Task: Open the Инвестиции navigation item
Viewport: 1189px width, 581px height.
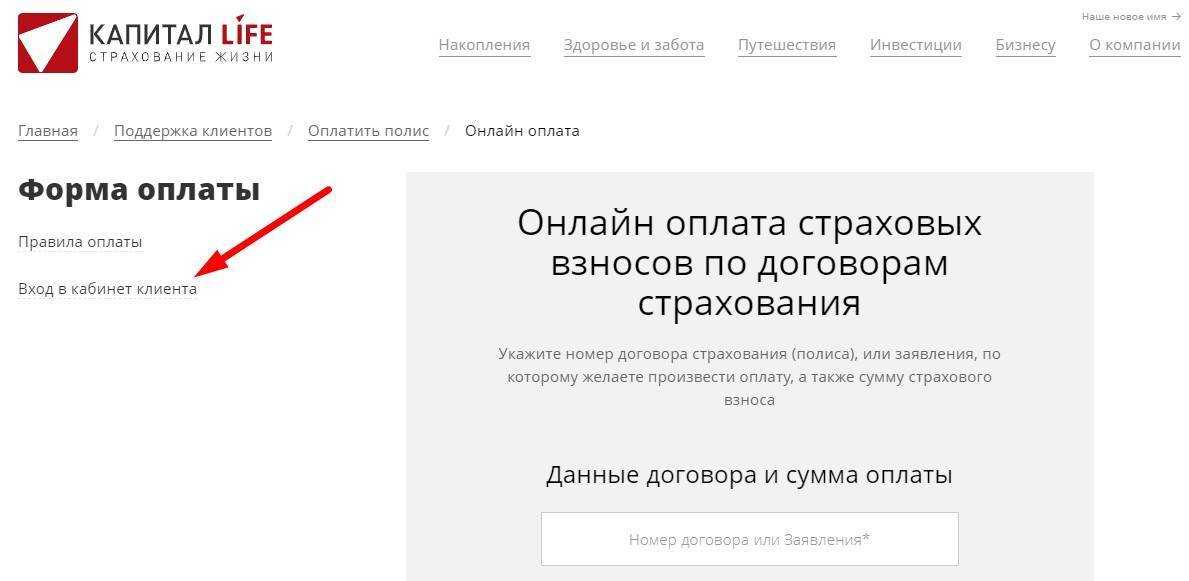Action: (x=915, y=45)
